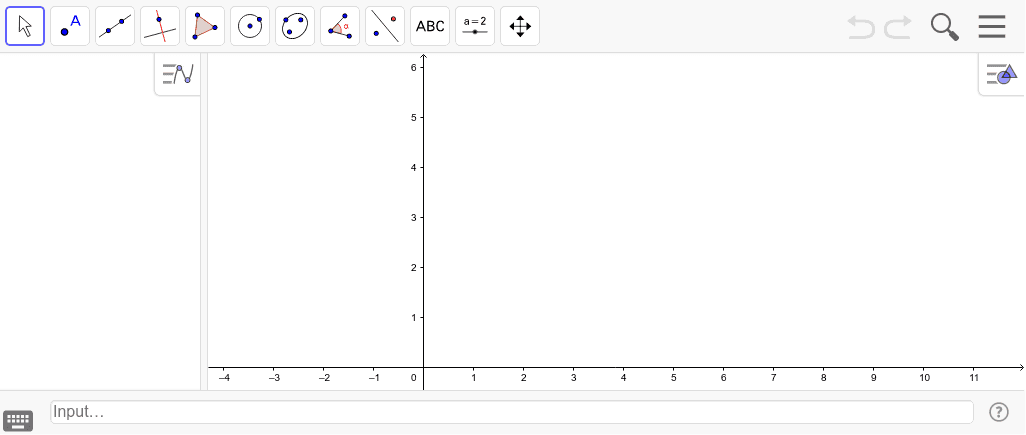The height and width of the screenshot is (435, 1026).
Task: Select the Move Graphics View tool
Action: [520, 26]
